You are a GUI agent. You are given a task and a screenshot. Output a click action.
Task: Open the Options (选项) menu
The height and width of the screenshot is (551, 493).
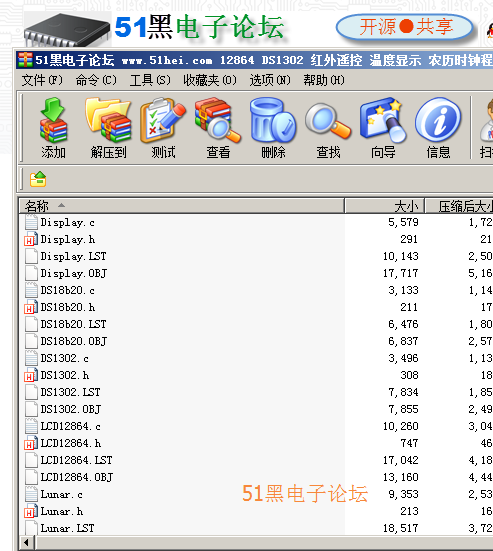270,80
